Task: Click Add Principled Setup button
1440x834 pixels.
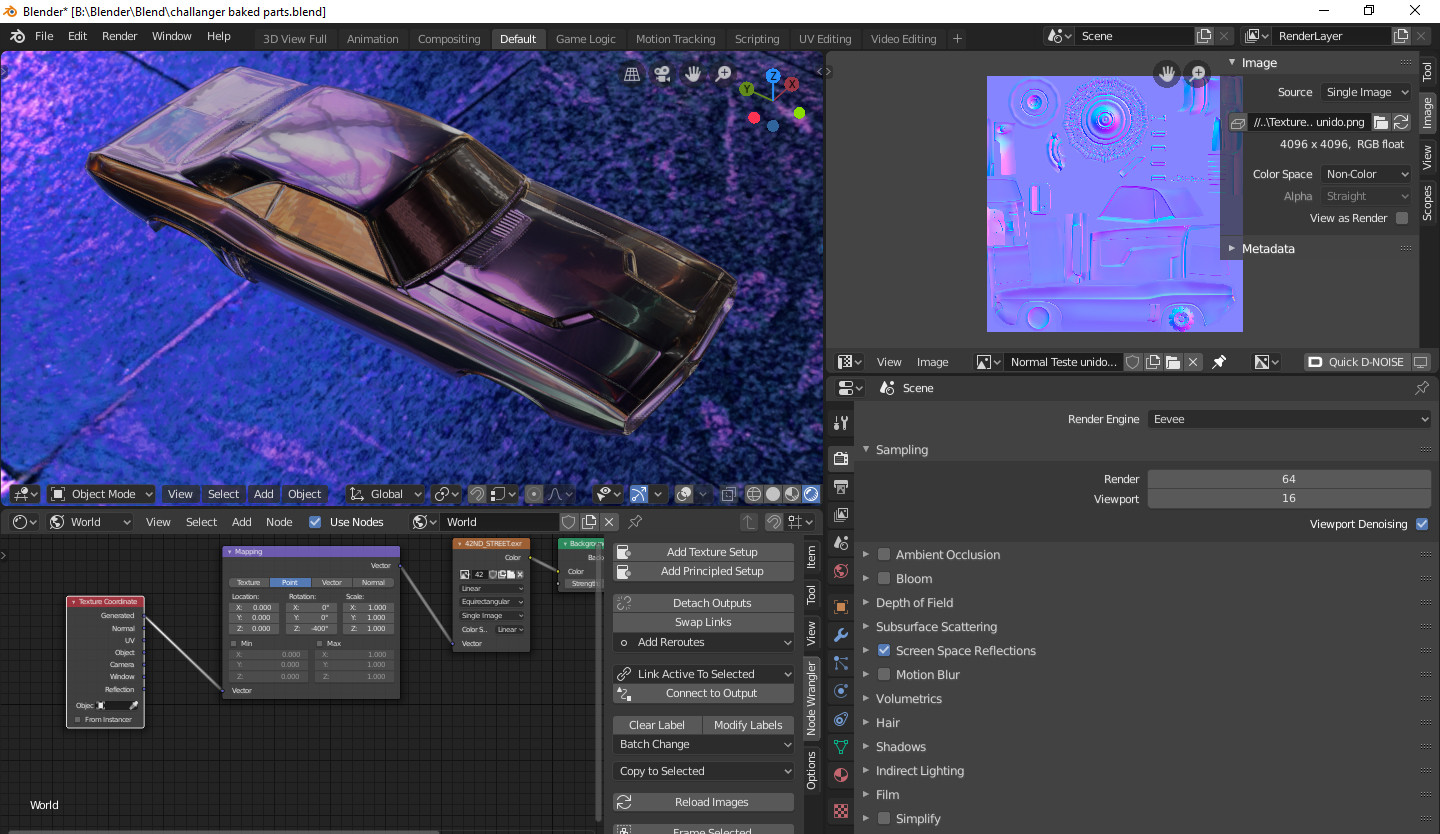Action: coord(705,572)
